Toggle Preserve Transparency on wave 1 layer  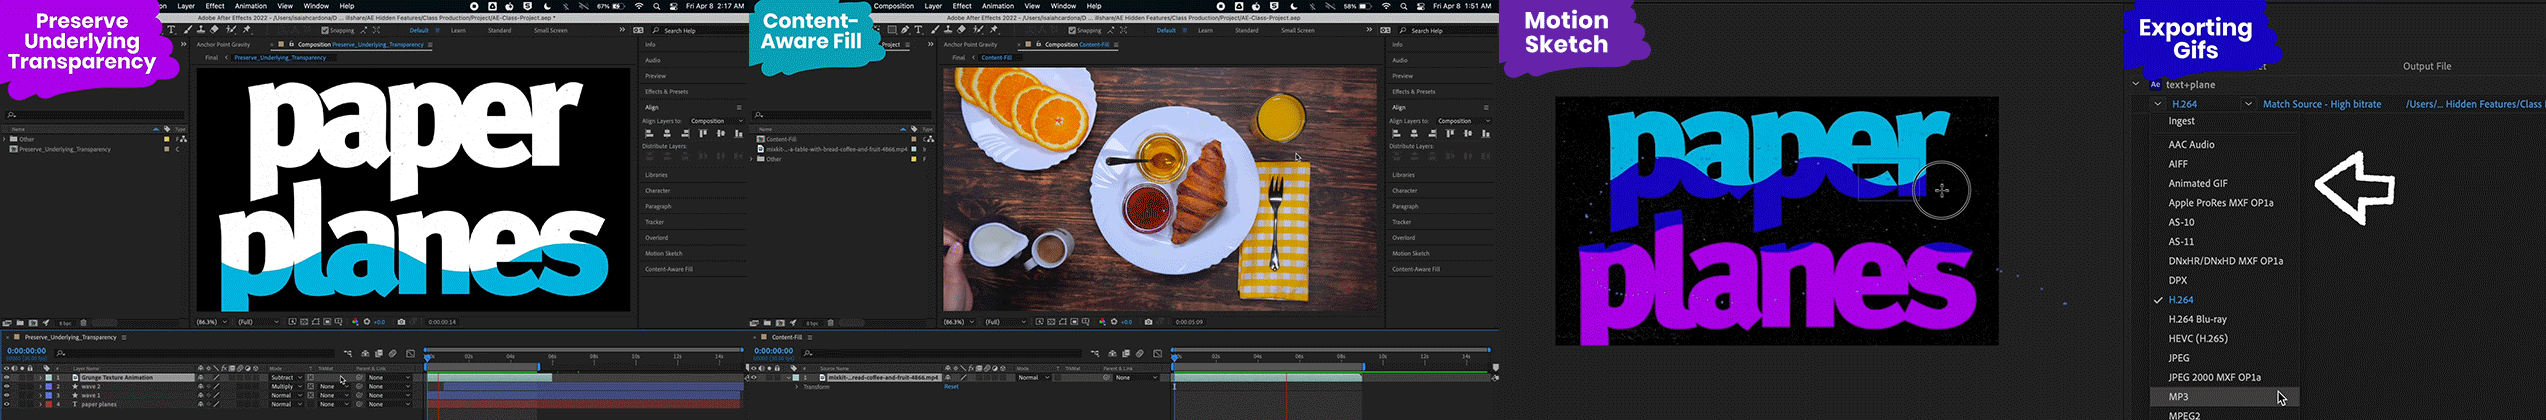click(x=310, y=396)
